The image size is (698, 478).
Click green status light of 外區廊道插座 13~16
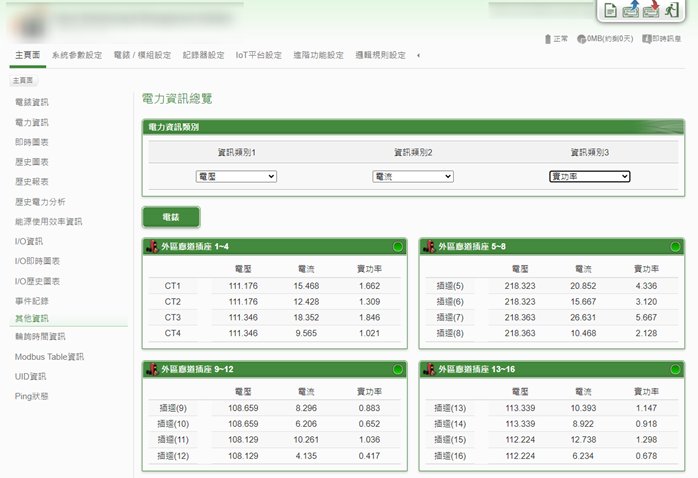(676, 369)
